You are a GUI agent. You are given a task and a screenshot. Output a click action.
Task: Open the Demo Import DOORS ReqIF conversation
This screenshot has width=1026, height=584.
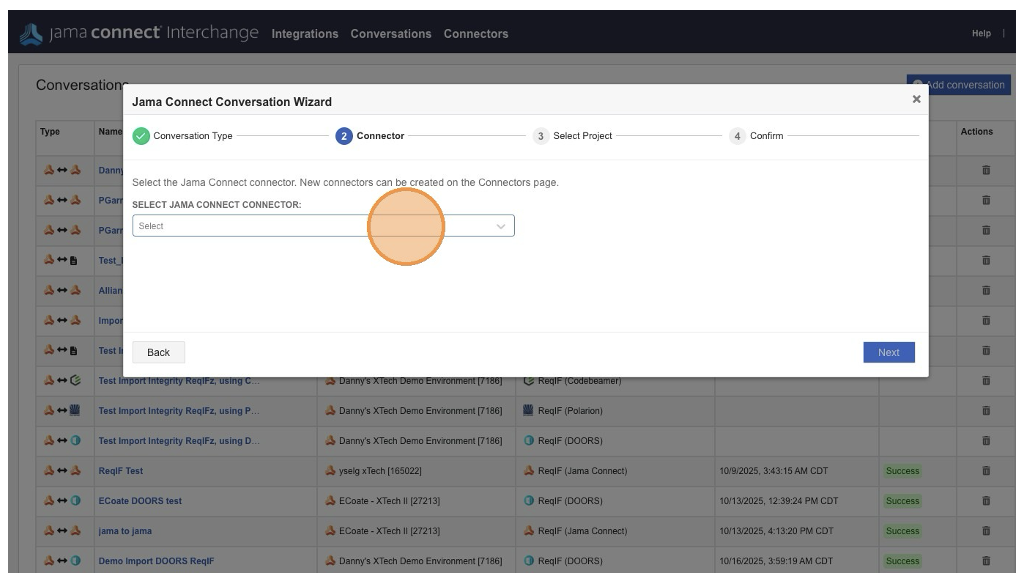(x=156, y=561)
